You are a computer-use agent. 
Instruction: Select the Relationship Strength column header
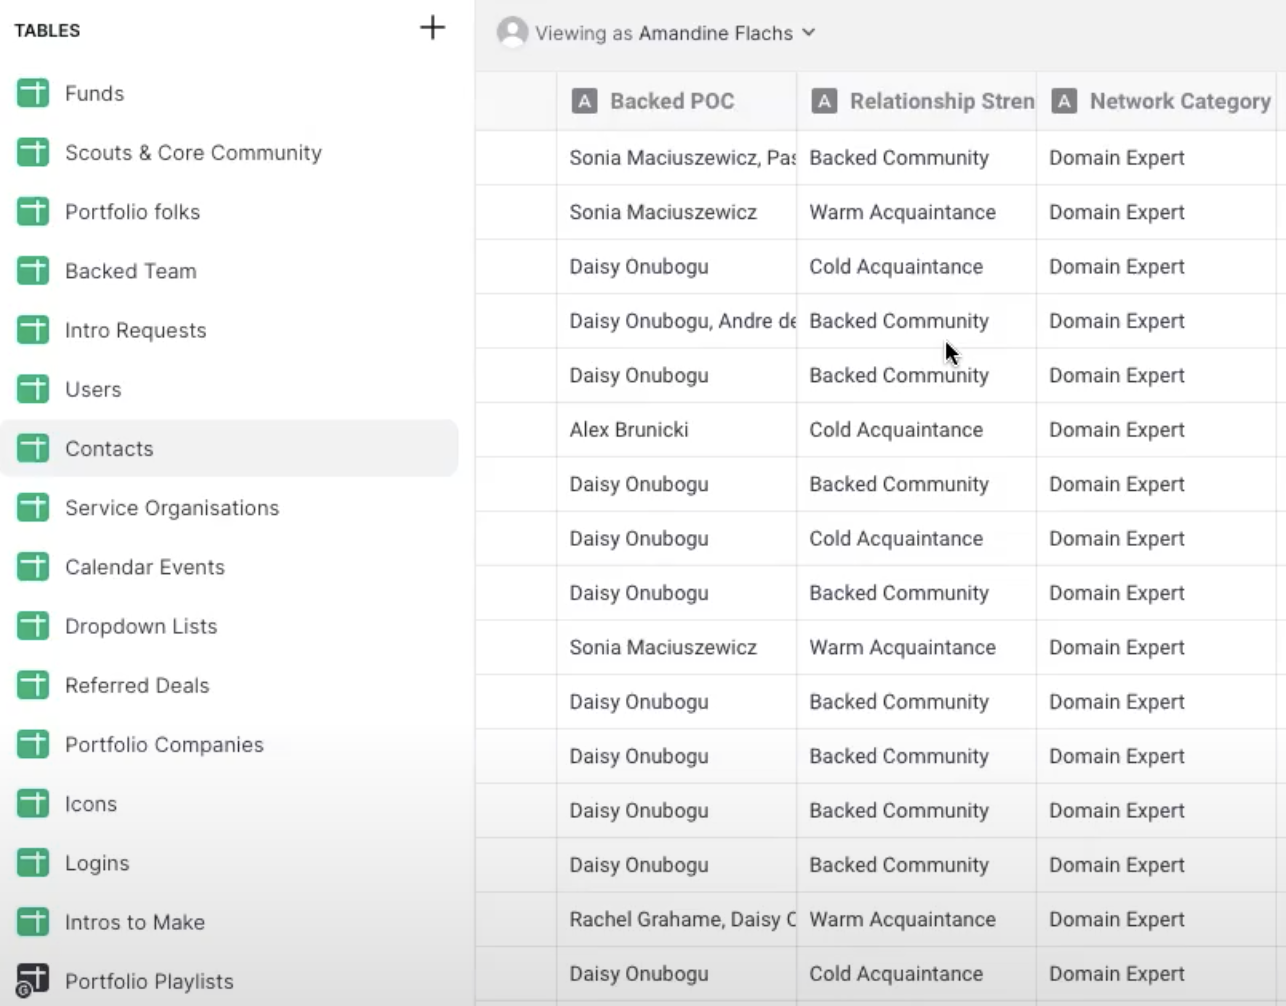pyautogui.click(x=916, y=101)
